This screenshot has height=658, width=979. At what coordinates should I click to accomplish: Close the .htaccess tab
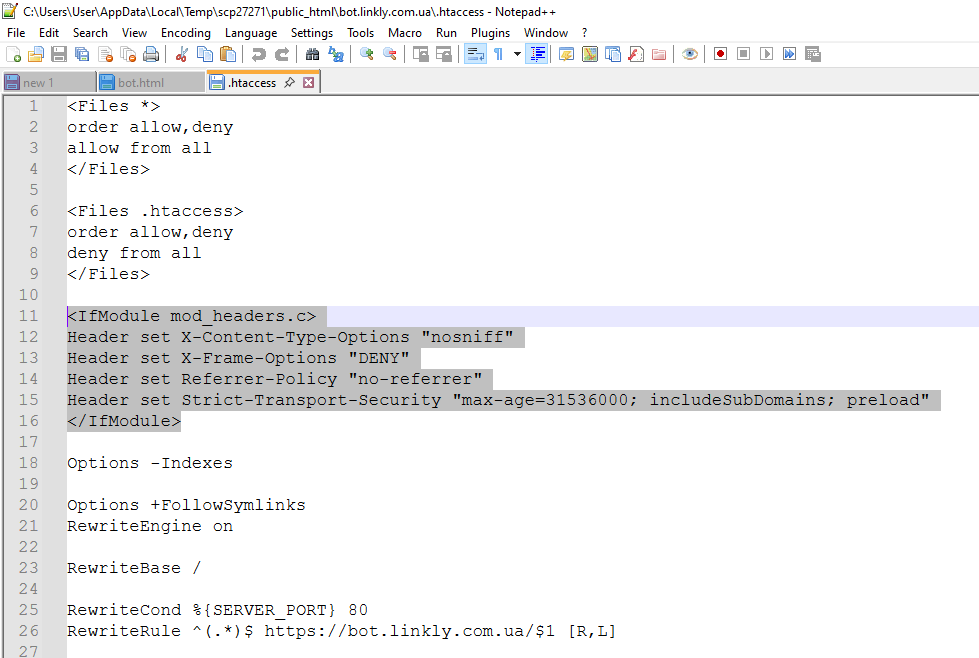click(308, 82)
